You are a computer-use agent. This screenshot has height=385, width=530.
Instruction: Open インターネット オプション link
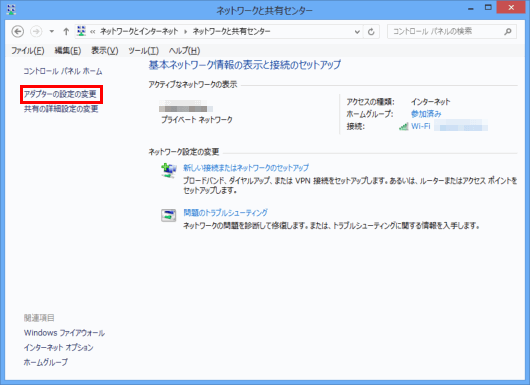[x=58, y=347]
